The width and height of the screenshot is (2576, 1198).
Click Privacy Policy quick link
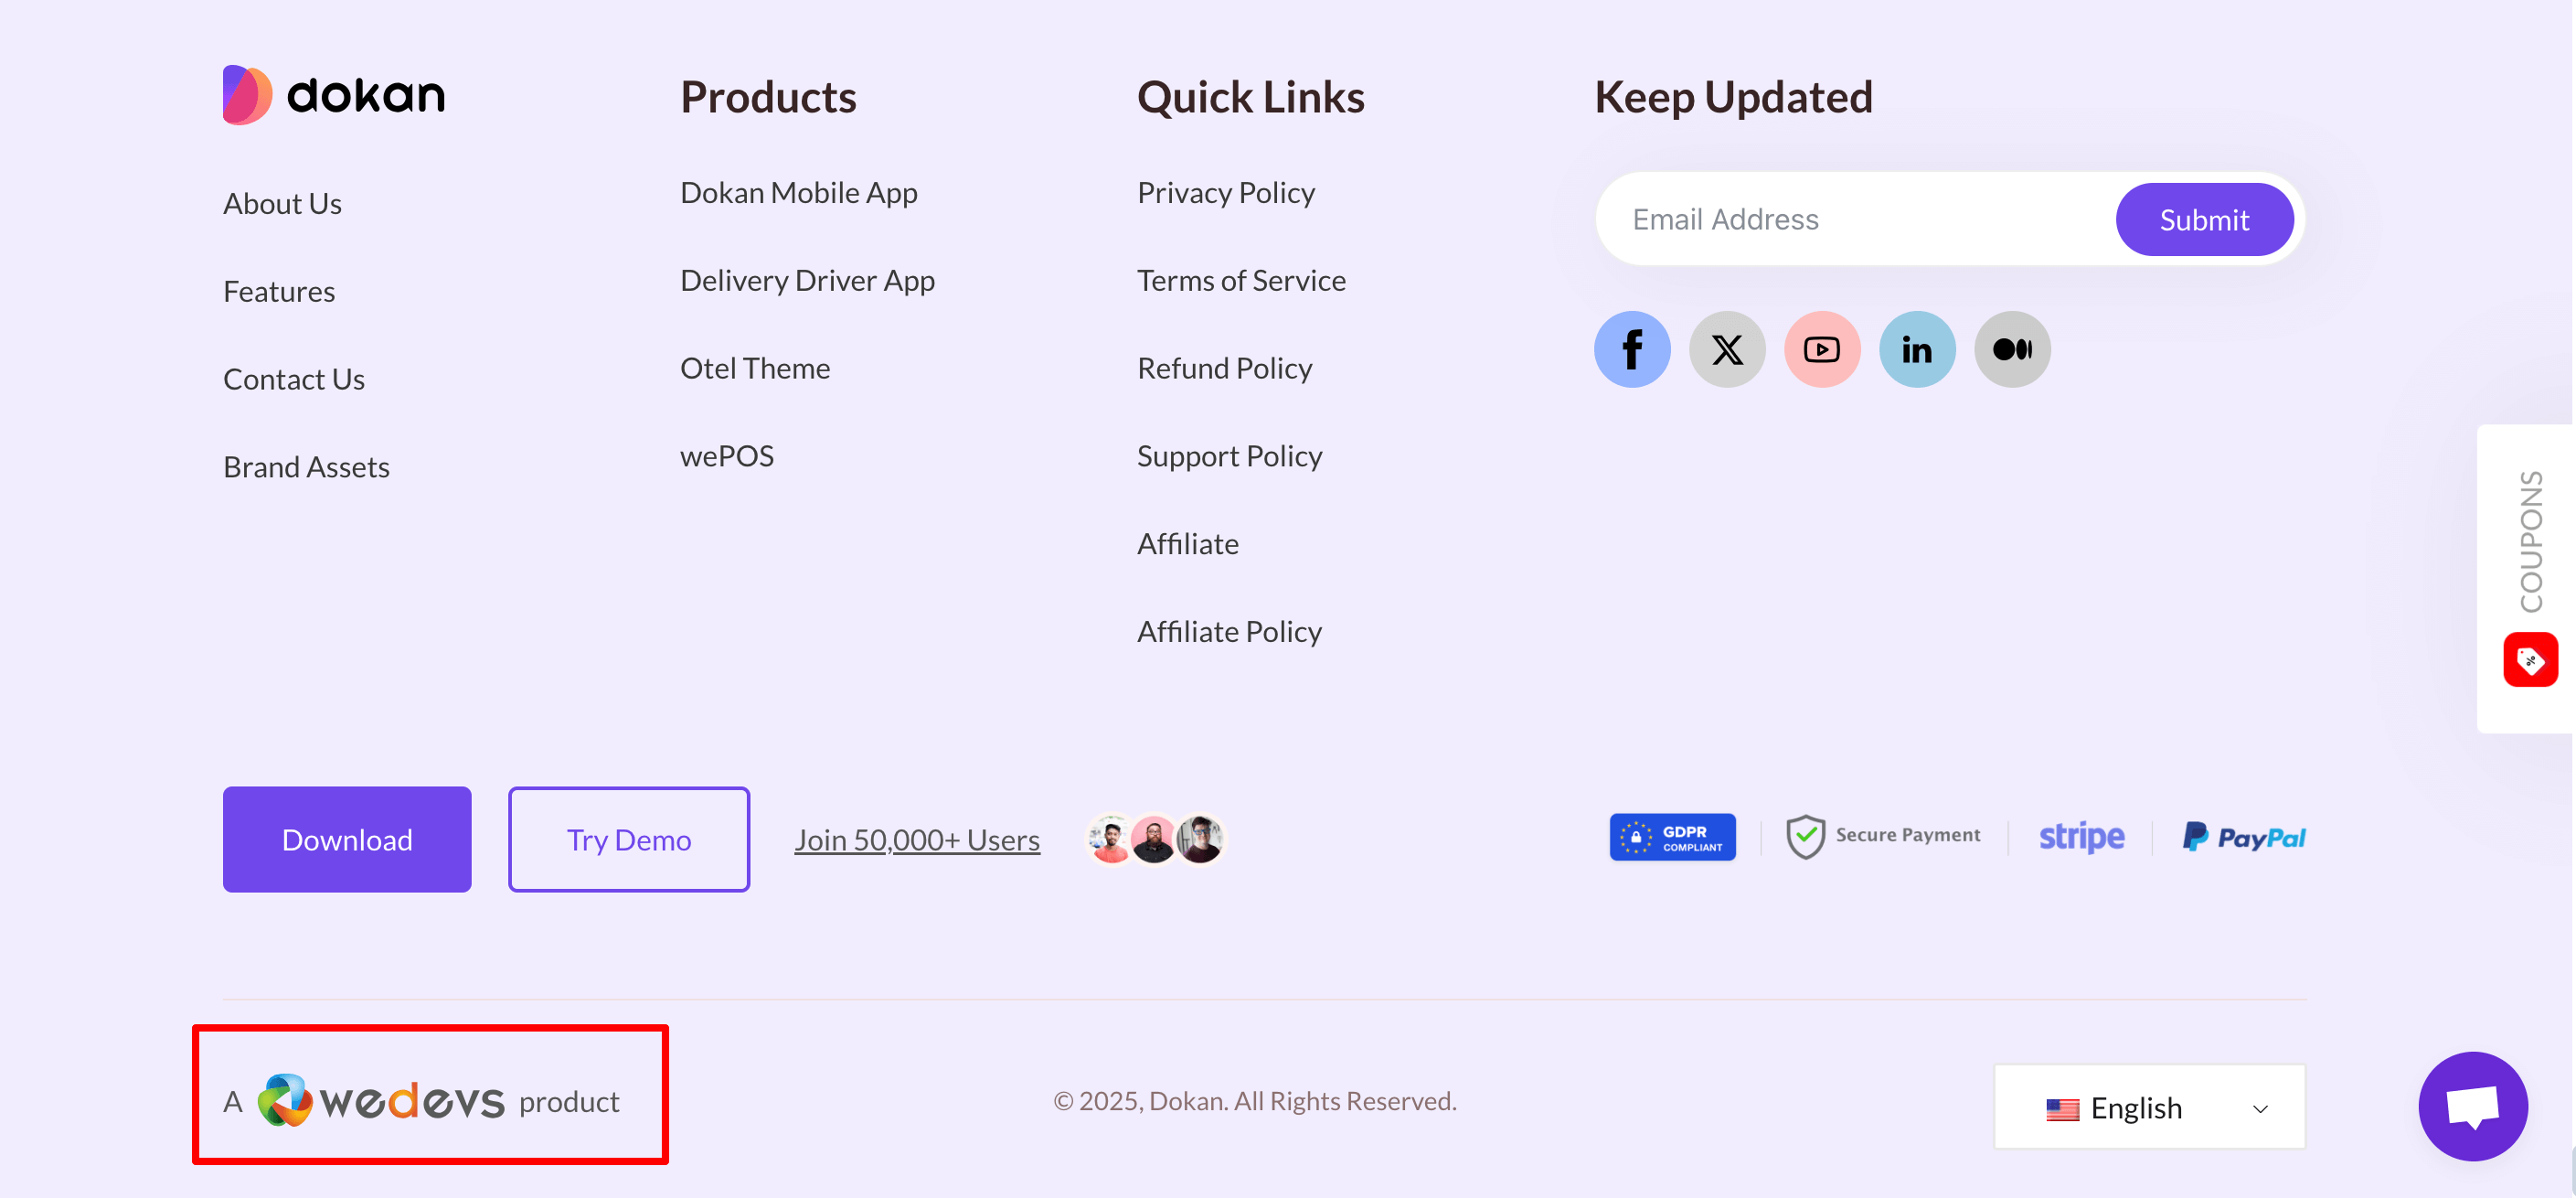point(1226,192)
